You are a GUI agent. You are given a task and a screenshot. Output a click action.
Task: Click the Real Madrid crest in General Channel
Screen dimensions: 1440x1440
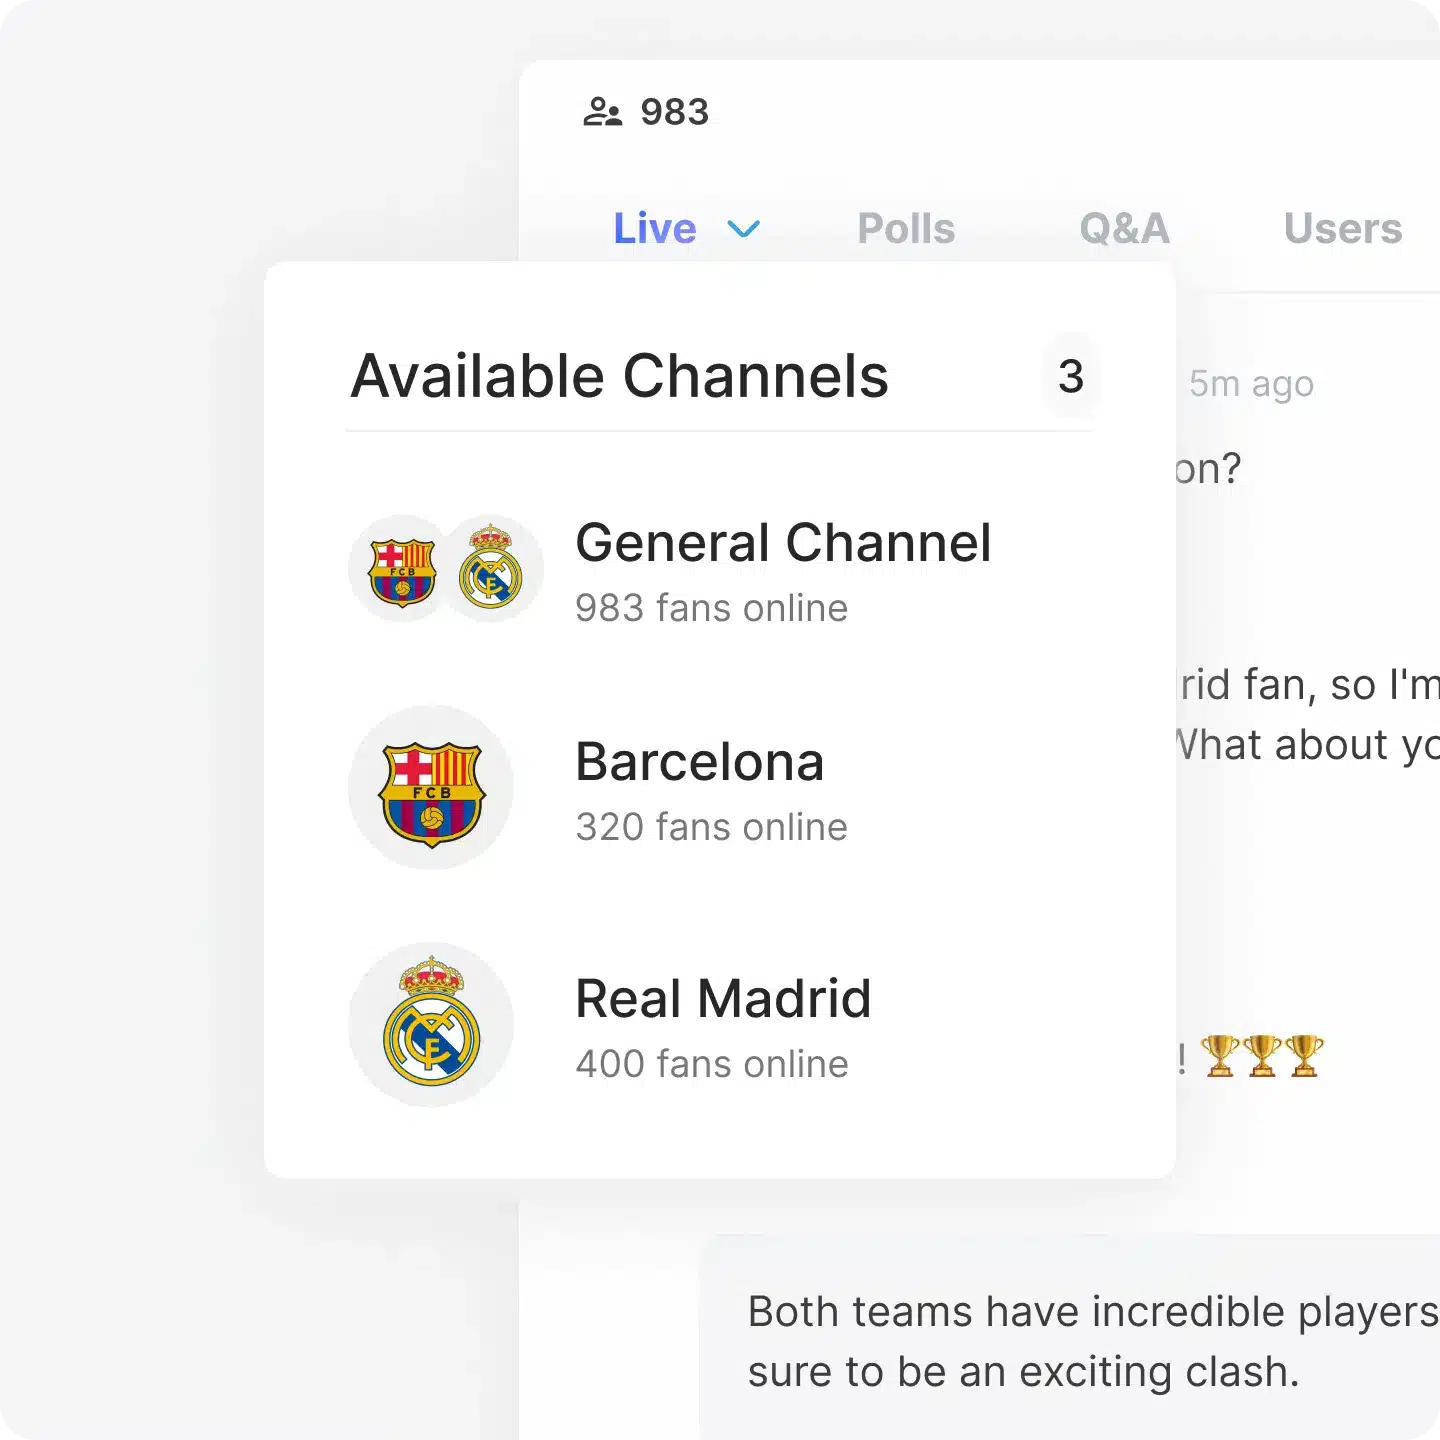tap(491, 569)
